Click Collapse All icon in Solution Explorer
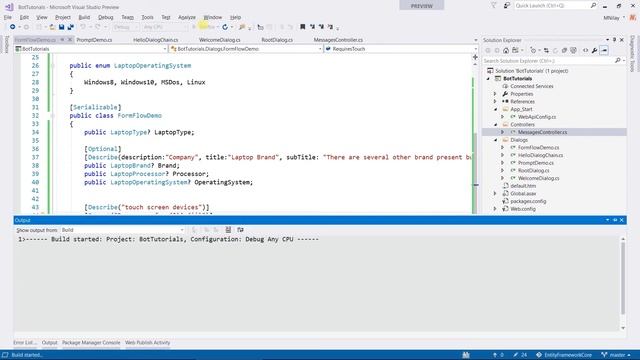640x360 pixels. (x=564, y=50)
